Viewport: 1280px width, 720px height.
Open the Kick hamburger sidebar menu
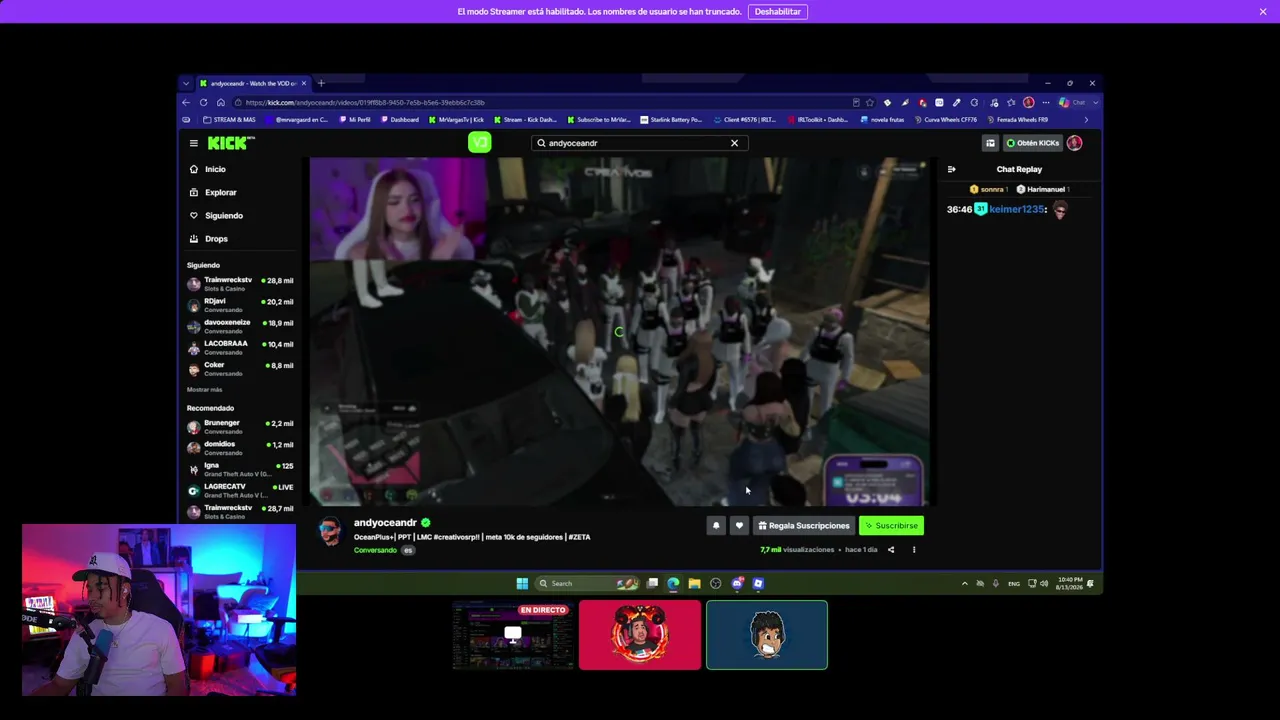(x=194, y=143)
